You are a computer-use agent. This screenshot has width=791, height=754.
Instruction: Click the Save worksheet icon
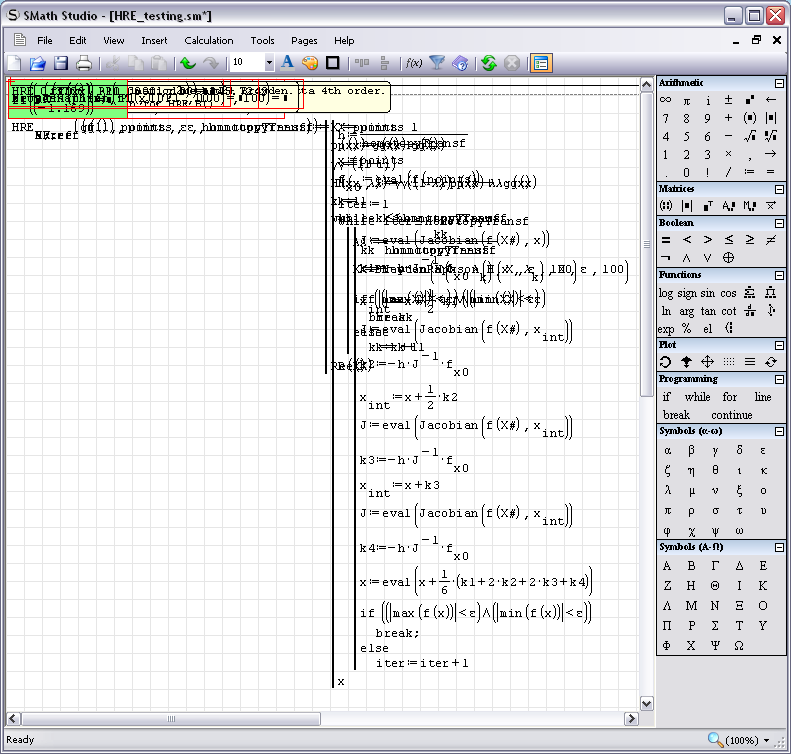click(x=61, y=63)
